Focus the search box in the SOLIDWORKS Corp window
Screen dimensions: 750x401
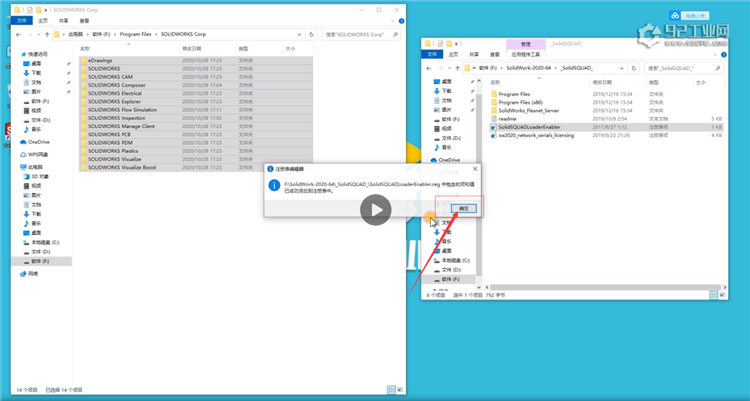tap(362, 34)
